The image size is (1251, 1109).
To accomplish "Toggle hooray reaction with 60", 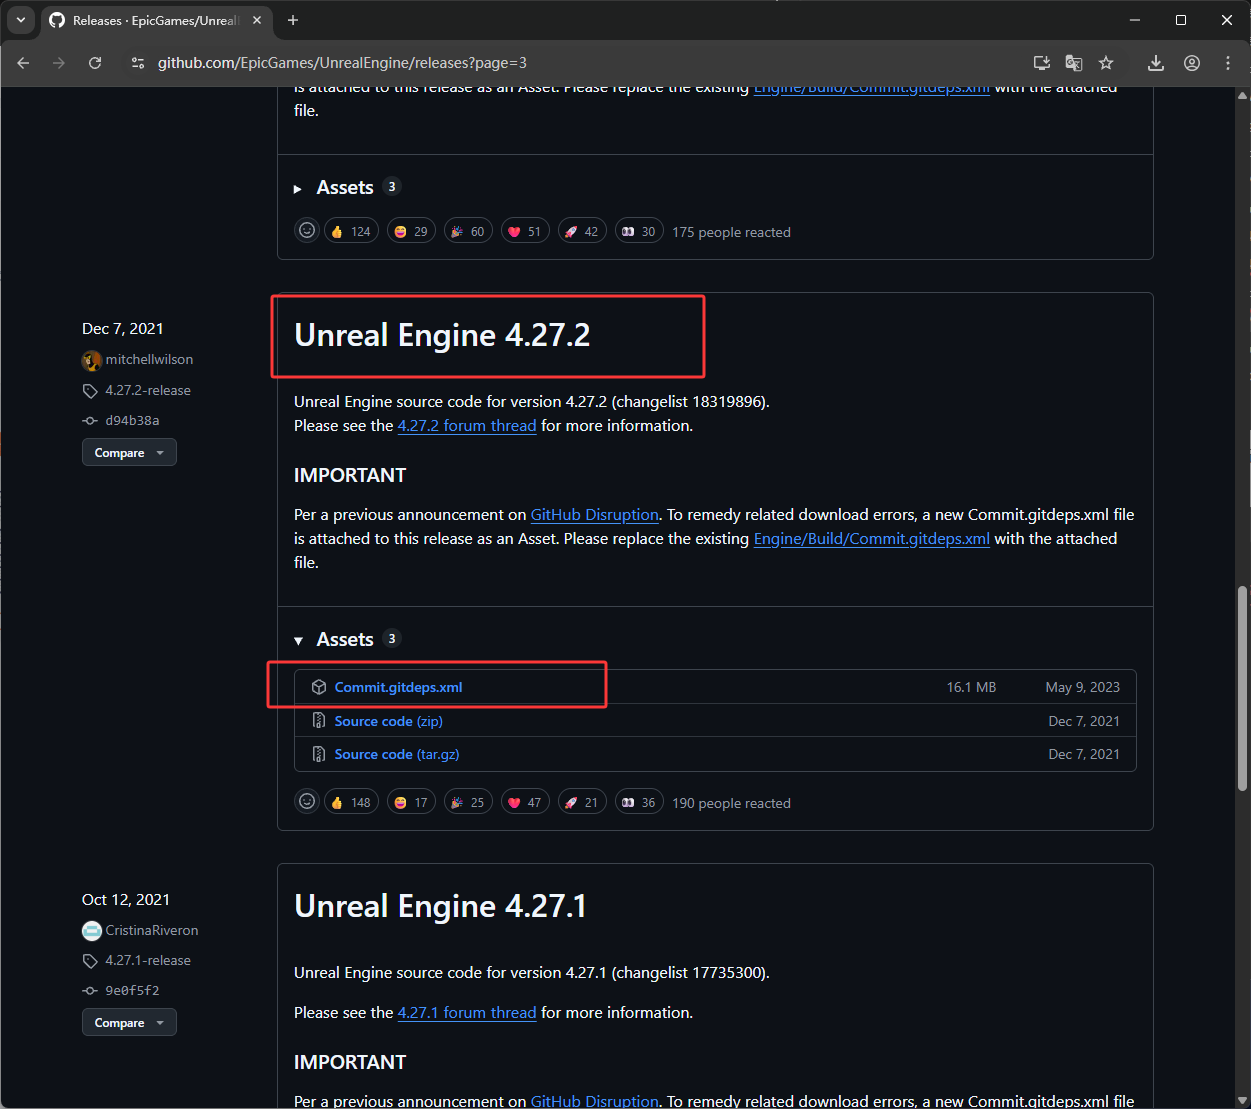I will (468, 231).
